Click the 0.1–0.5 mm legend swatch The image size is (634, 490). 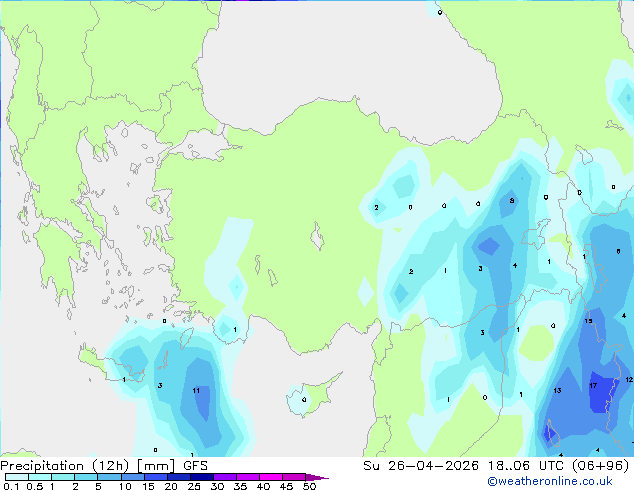(17, 477)
